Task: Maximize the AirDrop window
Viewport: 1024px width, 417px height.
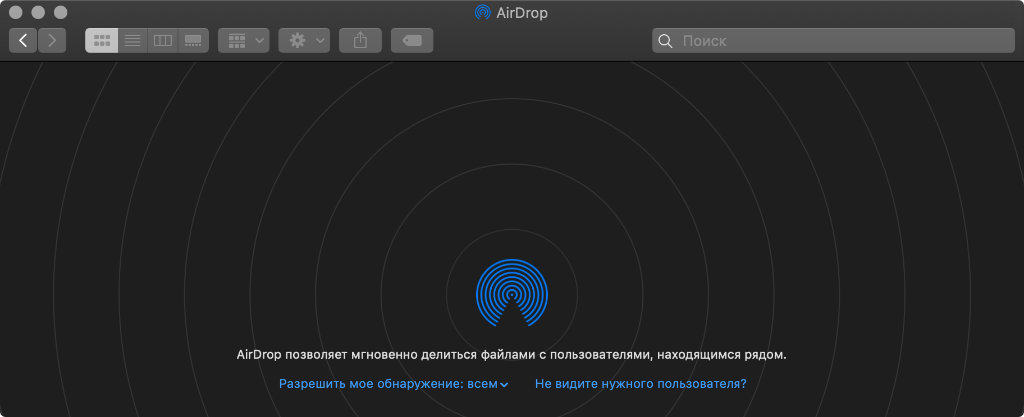Action: tap(61, 12)
